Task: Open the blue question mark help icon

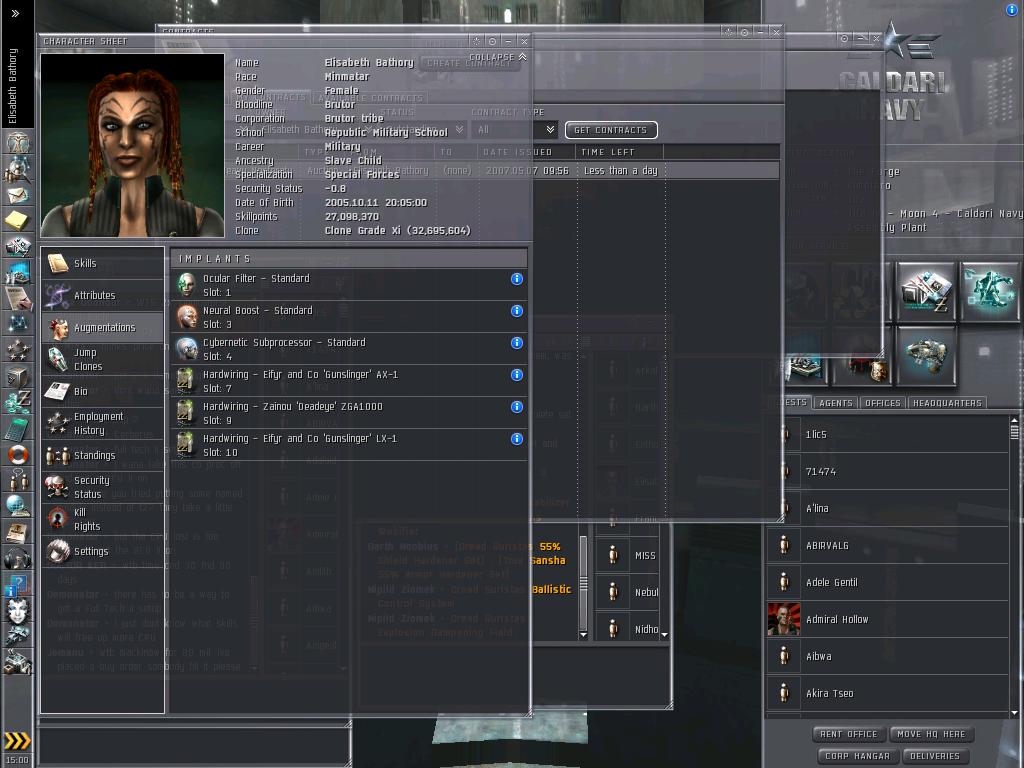Action: pos(18,584)
